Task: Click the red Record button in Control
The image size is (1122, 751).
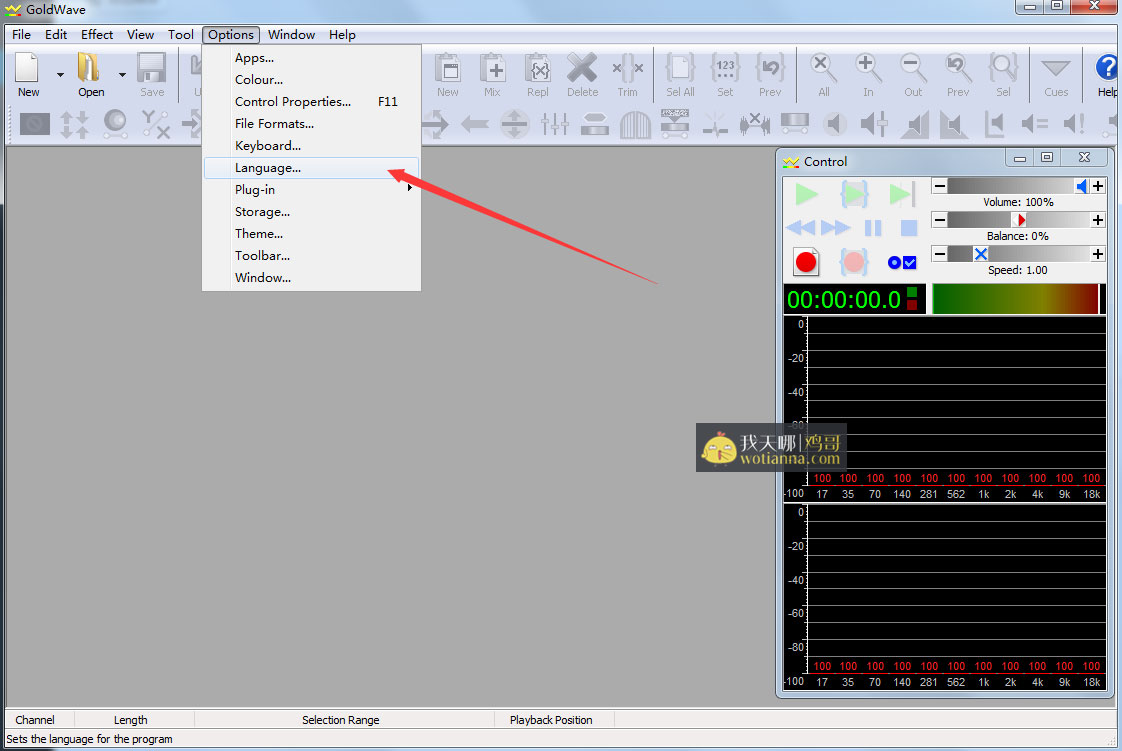Action: pos(806,262)
